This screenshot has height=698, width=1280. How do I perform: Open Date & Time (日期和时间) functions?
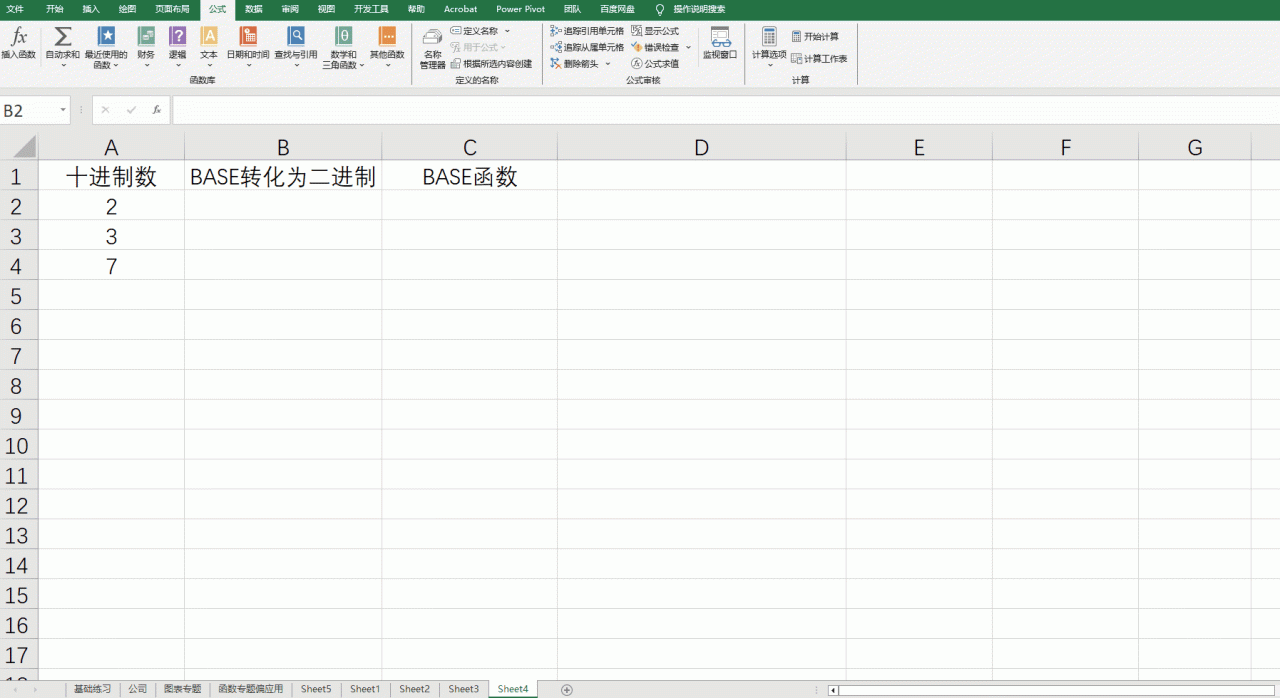coord(248,46)
